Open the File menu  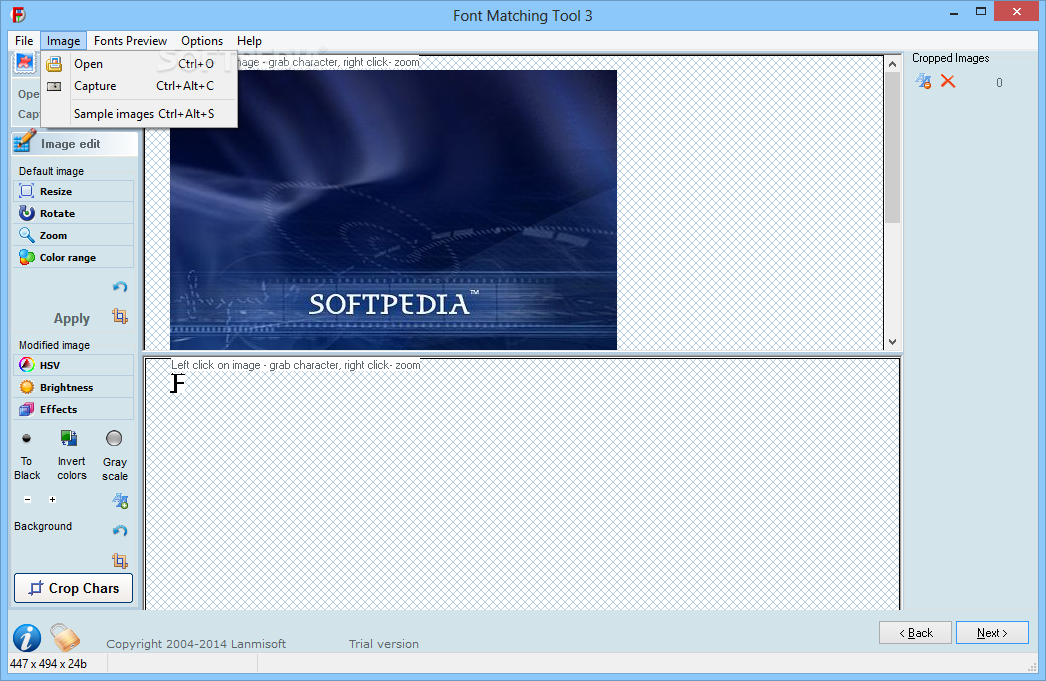pyautogui.click(x=24, y=41)
